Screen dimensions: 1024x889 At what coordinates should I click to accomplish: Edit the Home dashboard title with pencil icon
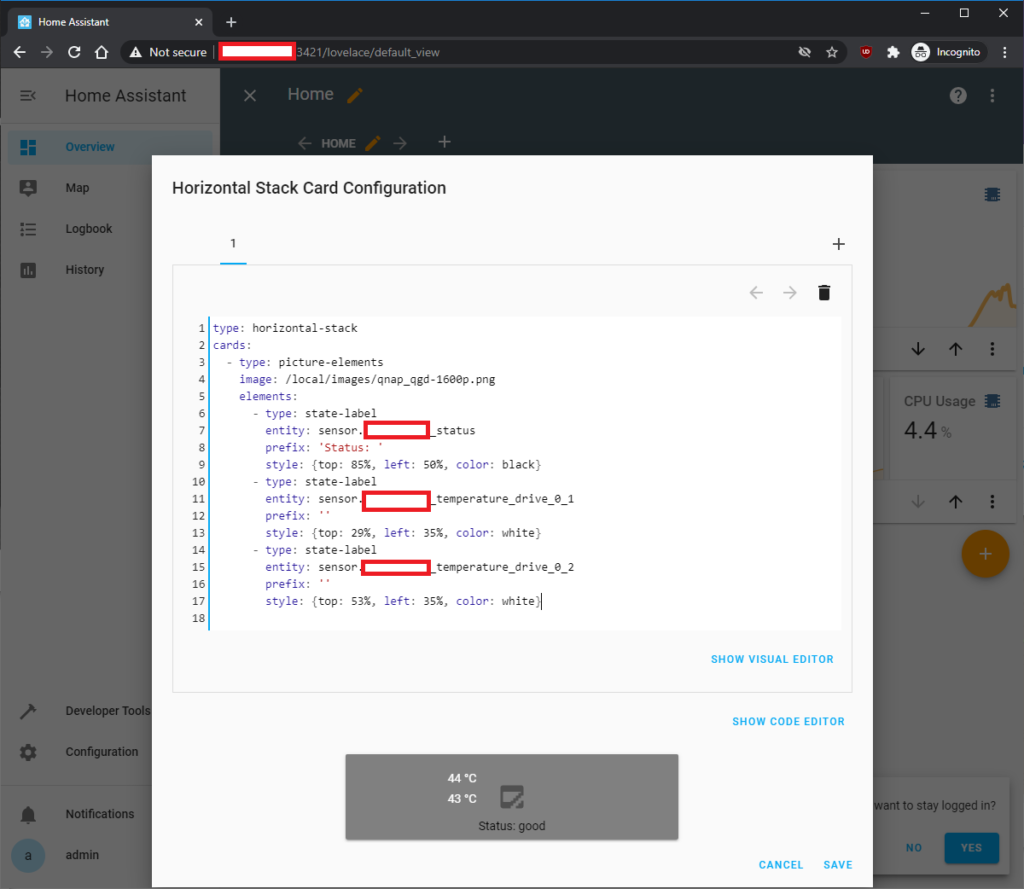[355, 96]
